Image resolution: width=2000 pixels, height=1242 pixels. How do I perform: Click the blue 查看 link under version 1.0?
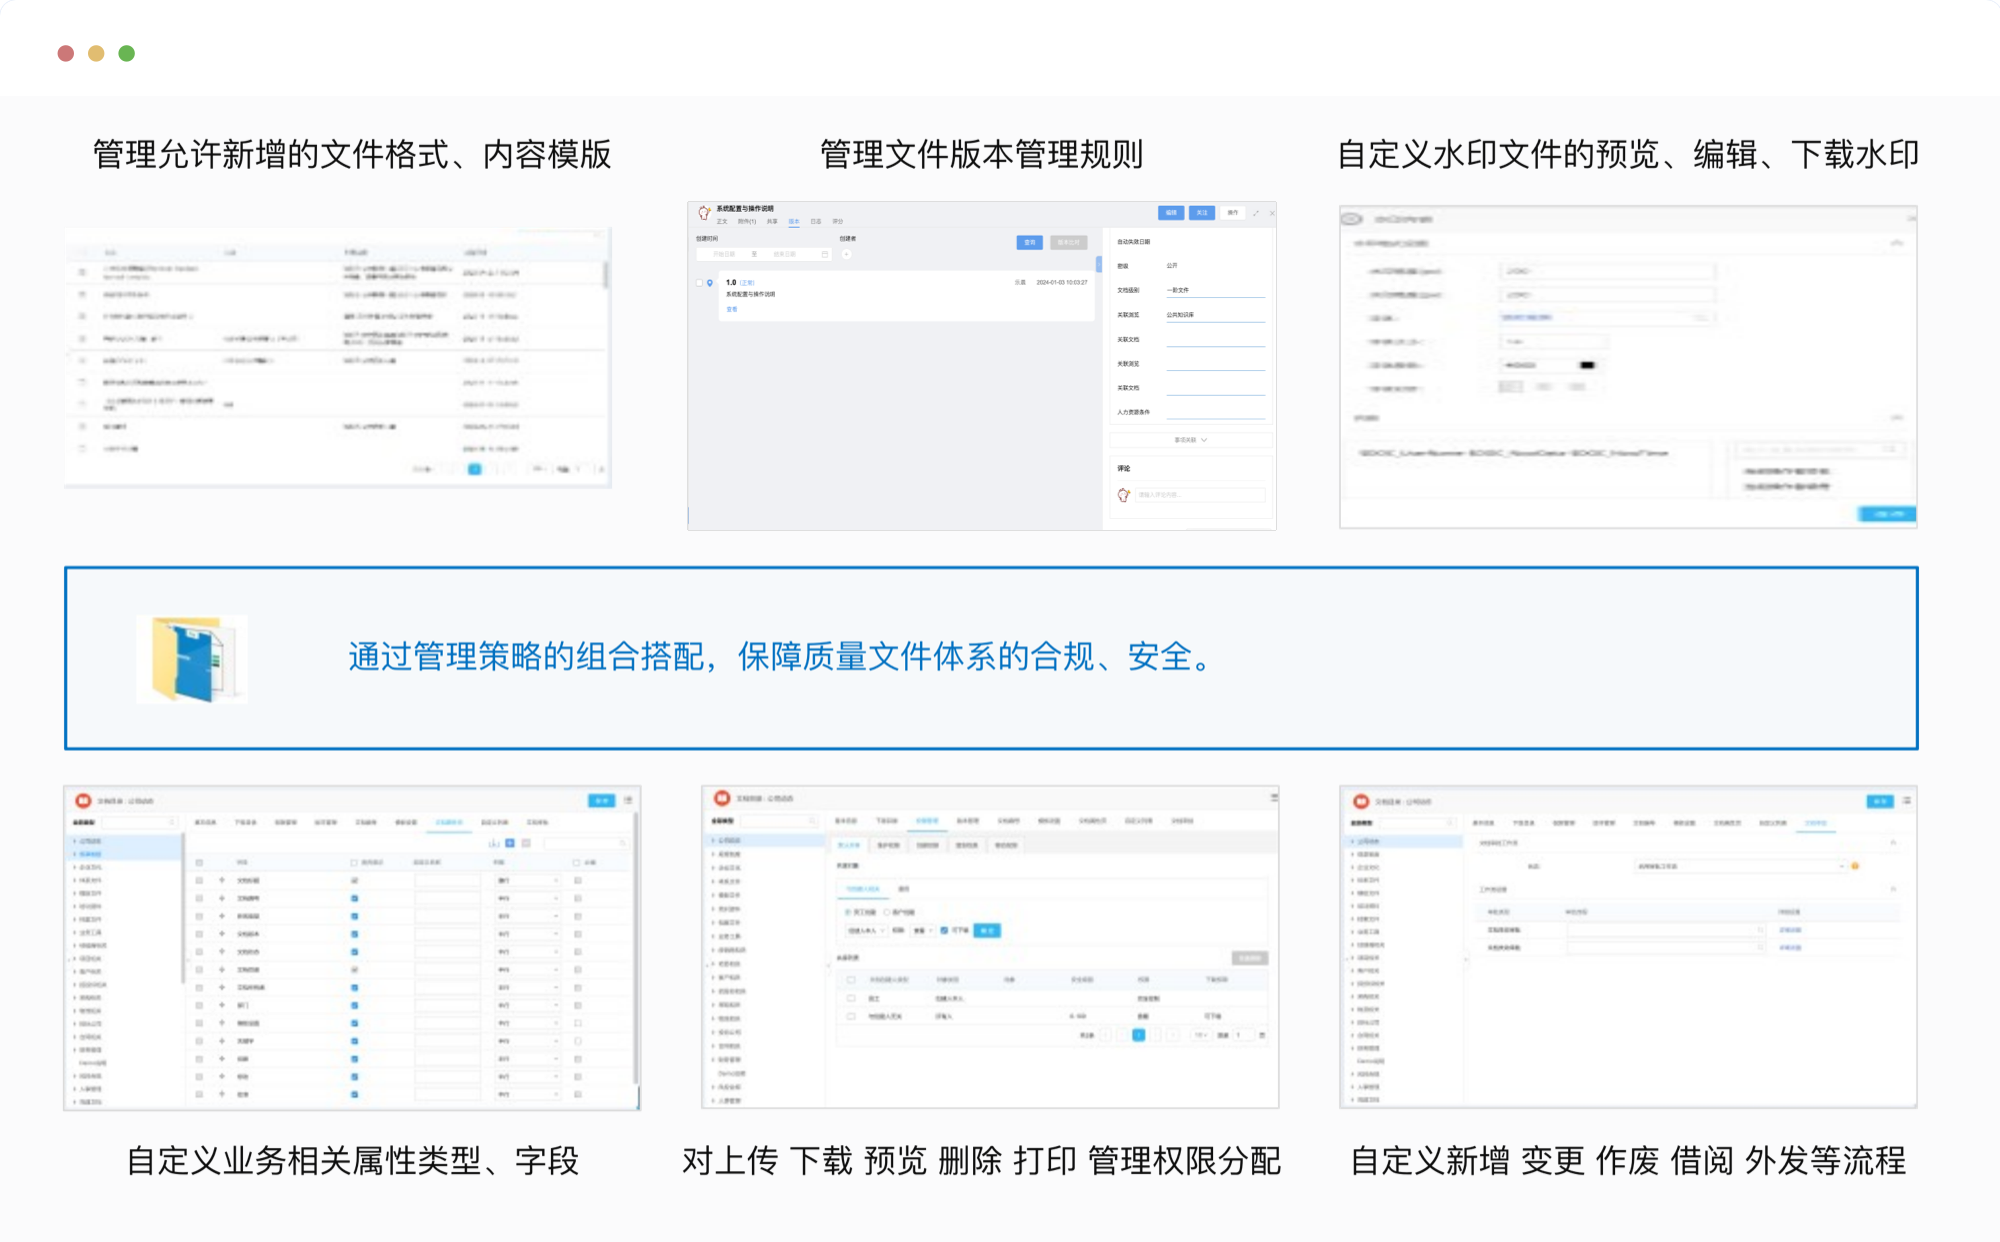point(732,309)
